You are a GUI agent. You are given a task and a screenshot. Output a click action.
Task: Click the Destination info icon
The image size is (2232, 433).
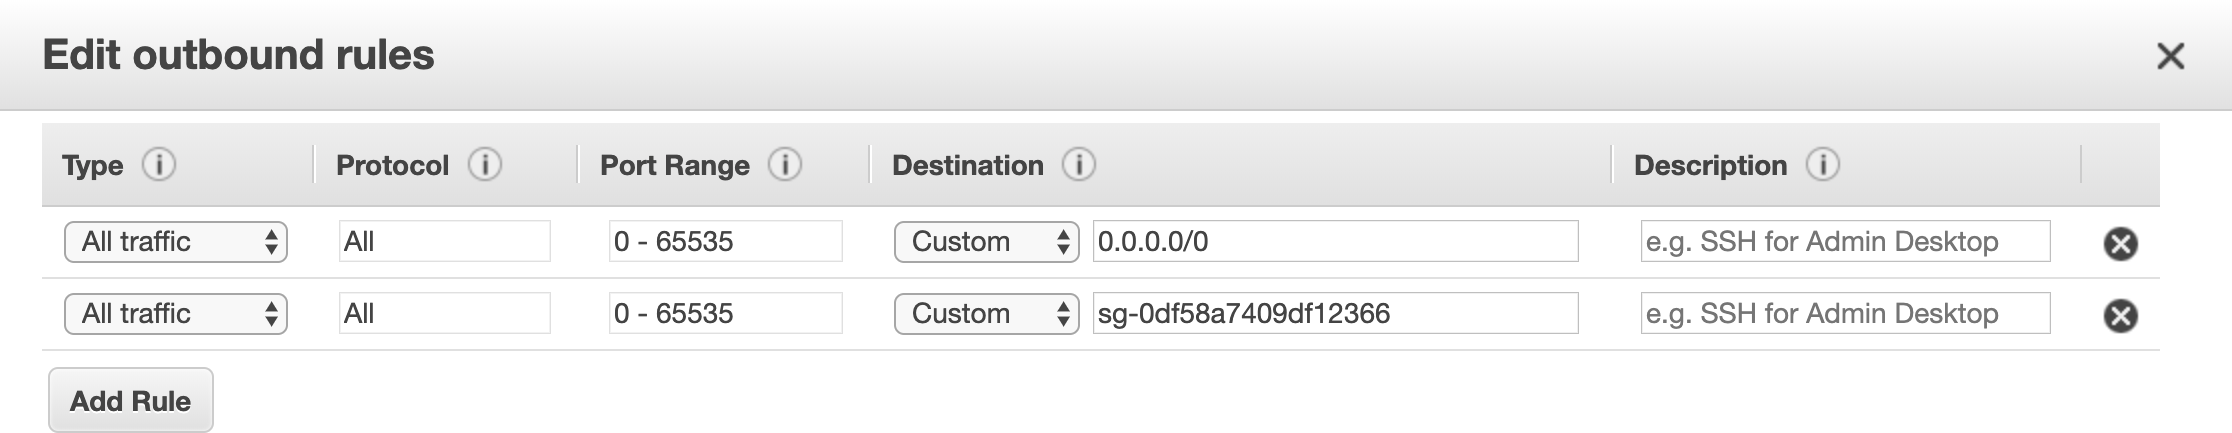[x=1078, y=164]
